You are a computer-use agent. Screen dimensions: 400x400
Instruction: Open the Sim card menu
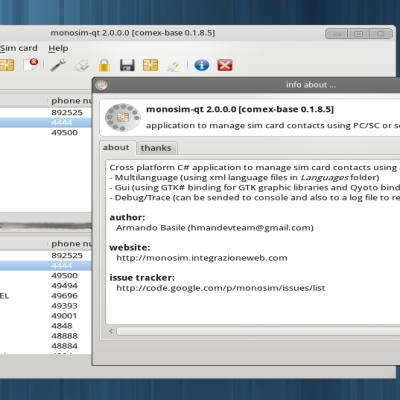(19, 48)
